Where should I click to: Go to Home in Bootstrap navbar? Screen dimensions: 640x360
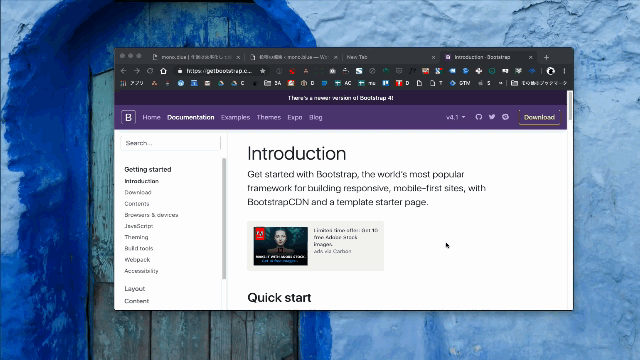[x=151, y=117]
